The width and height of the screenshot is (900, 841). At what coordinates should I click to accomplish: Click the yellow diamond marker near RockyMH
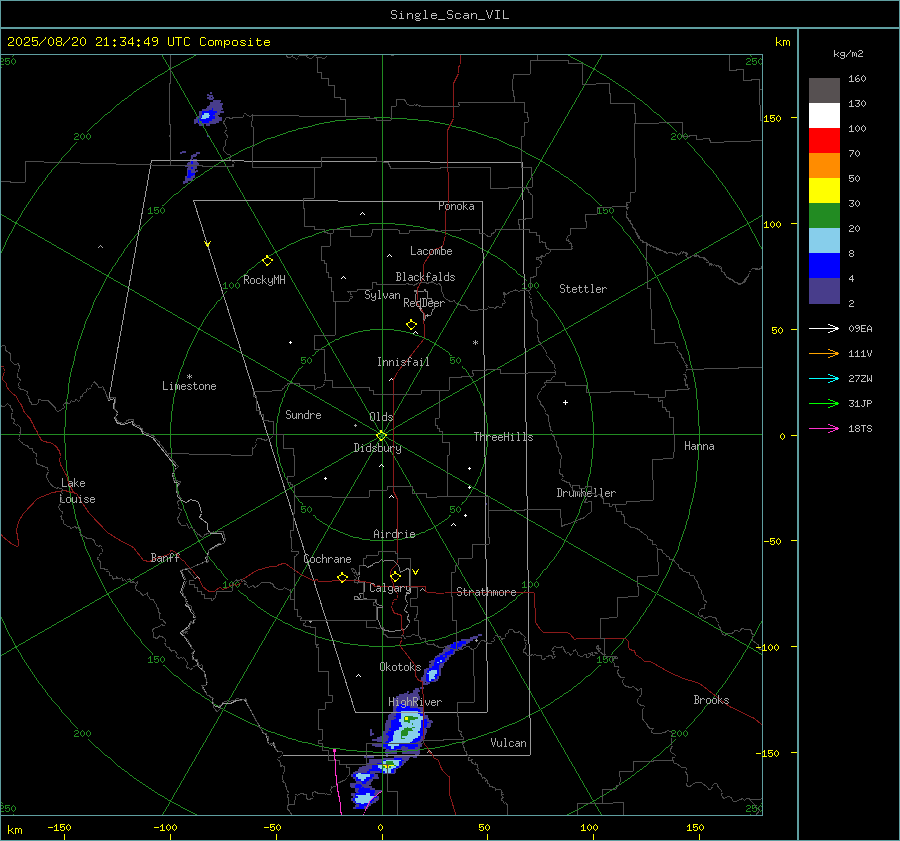coord(267,261)
